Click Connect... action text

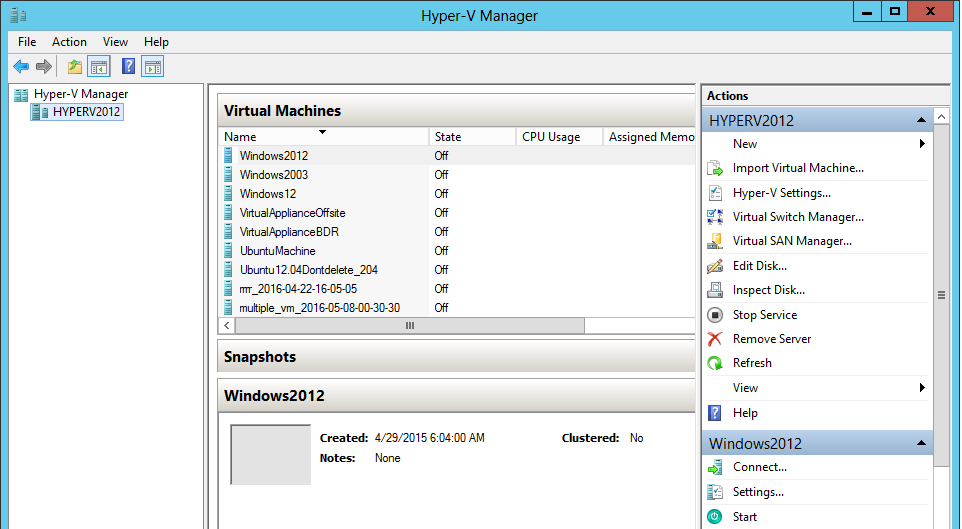click(x=760, y=467)
